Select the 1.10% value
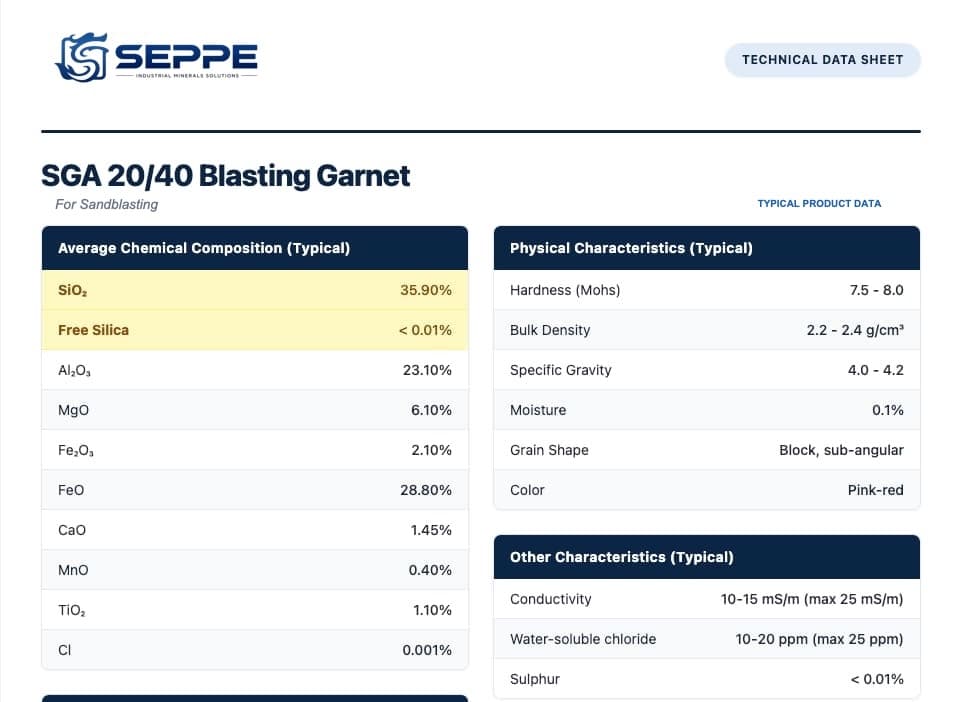Screen dimensions: 960x702 432,610
